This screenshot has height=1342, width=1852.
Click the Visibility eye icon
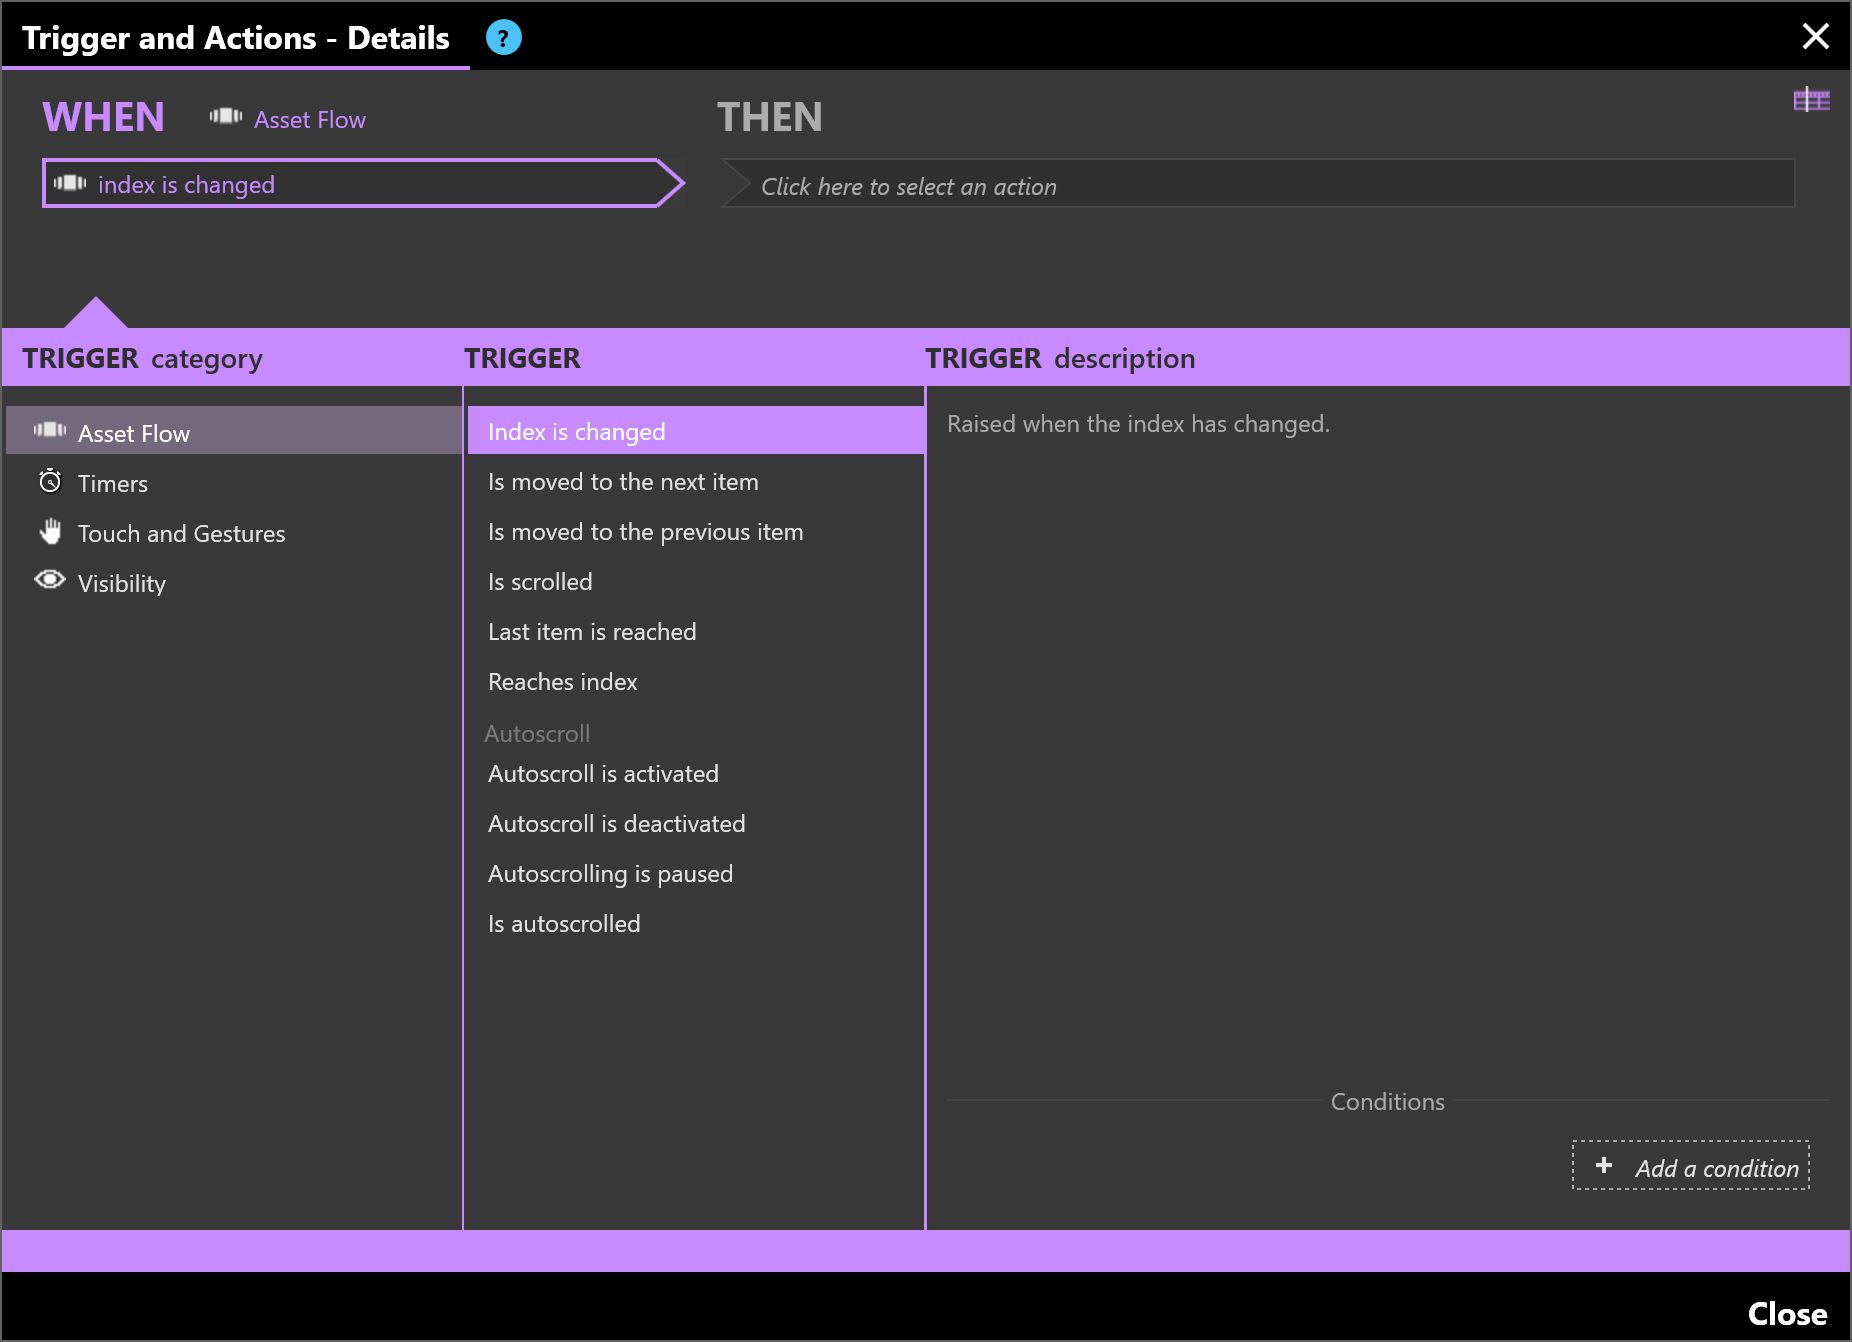pos(50,581)
